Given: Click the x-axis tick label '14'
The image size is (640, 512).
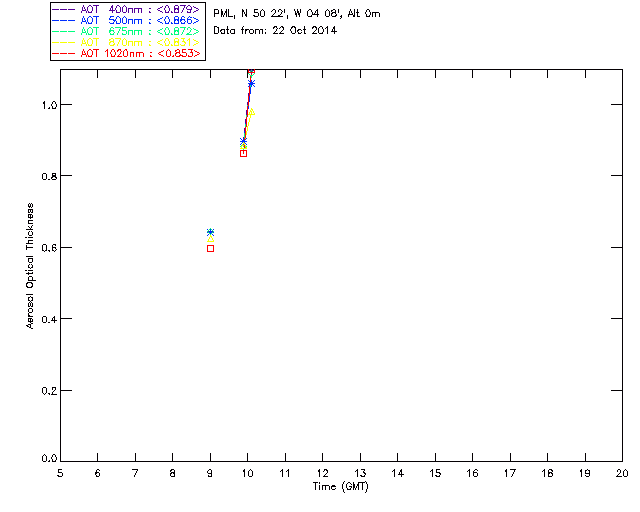Looking at the screenshot, I should (398, 473).
